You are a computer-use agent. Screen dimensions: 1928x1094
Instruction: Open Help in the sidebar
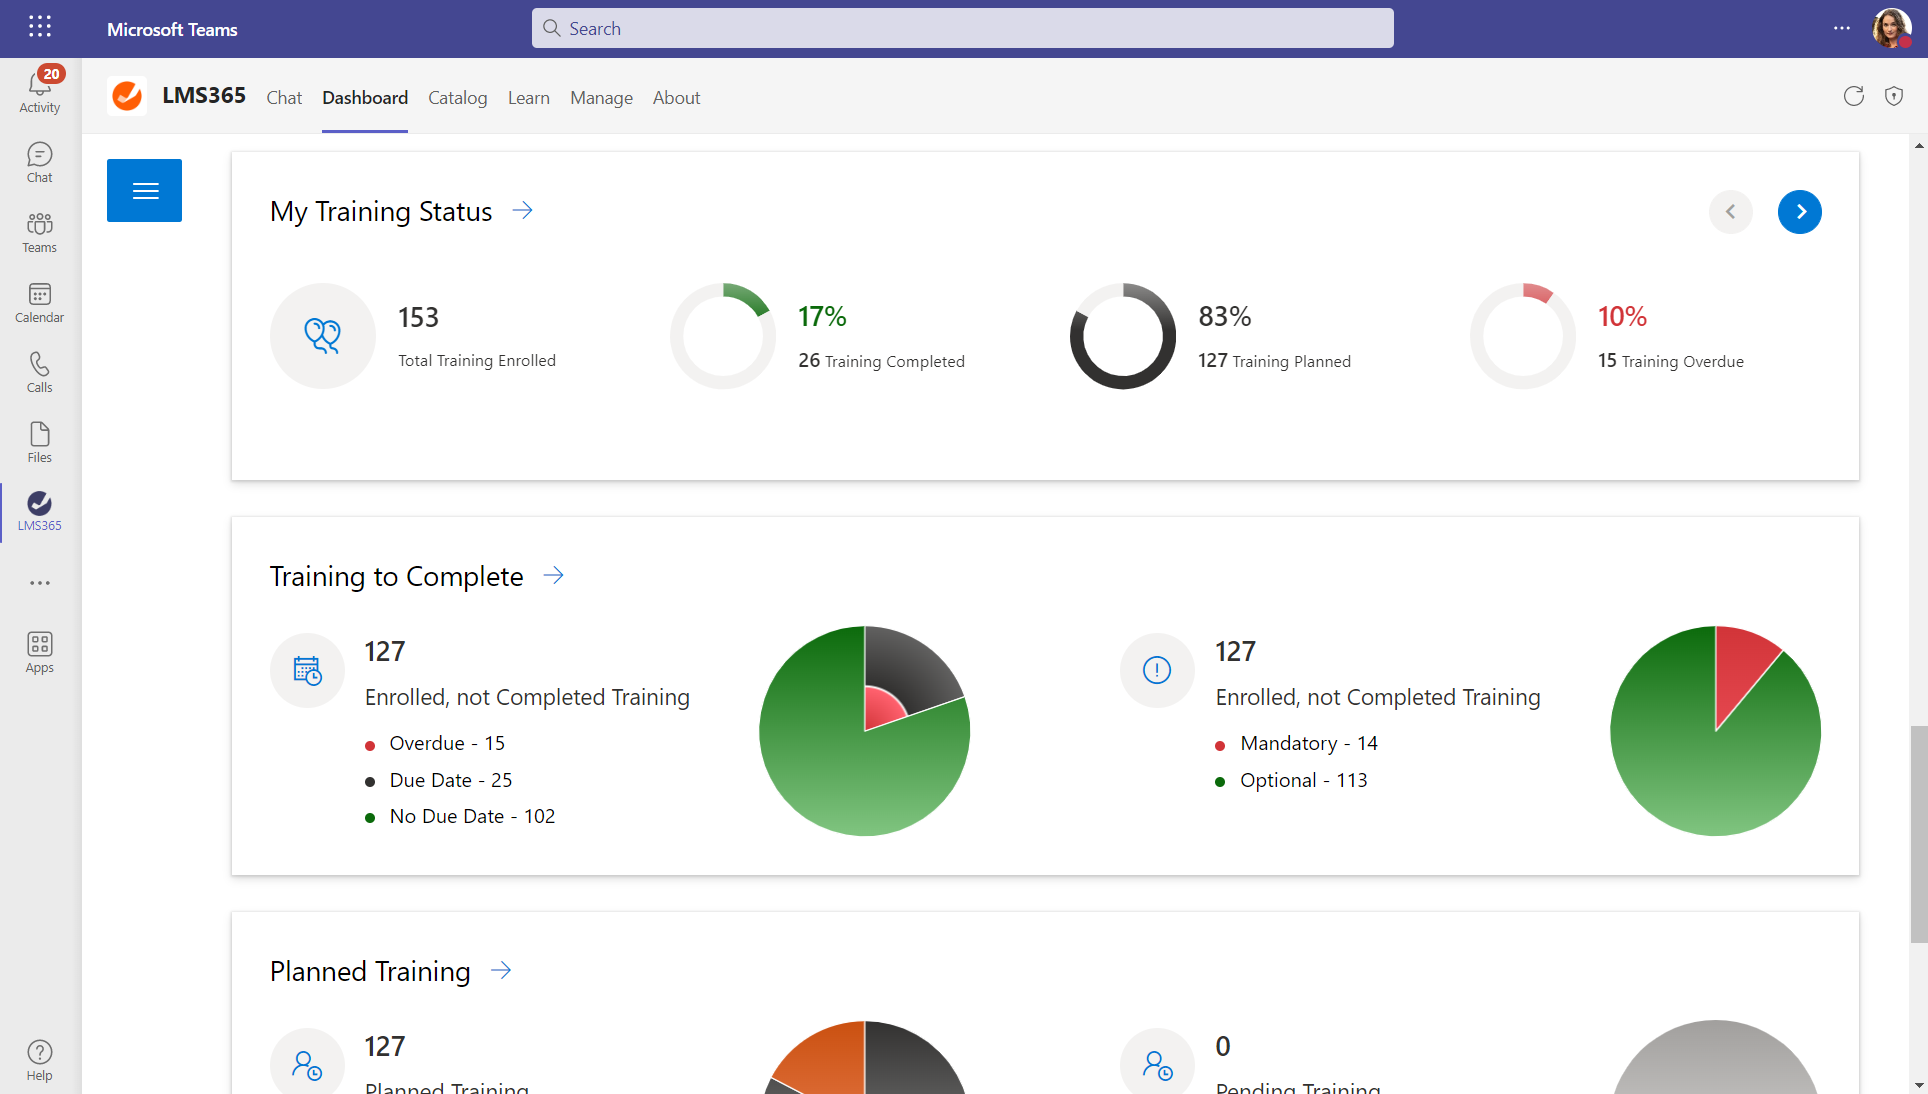40,1060
